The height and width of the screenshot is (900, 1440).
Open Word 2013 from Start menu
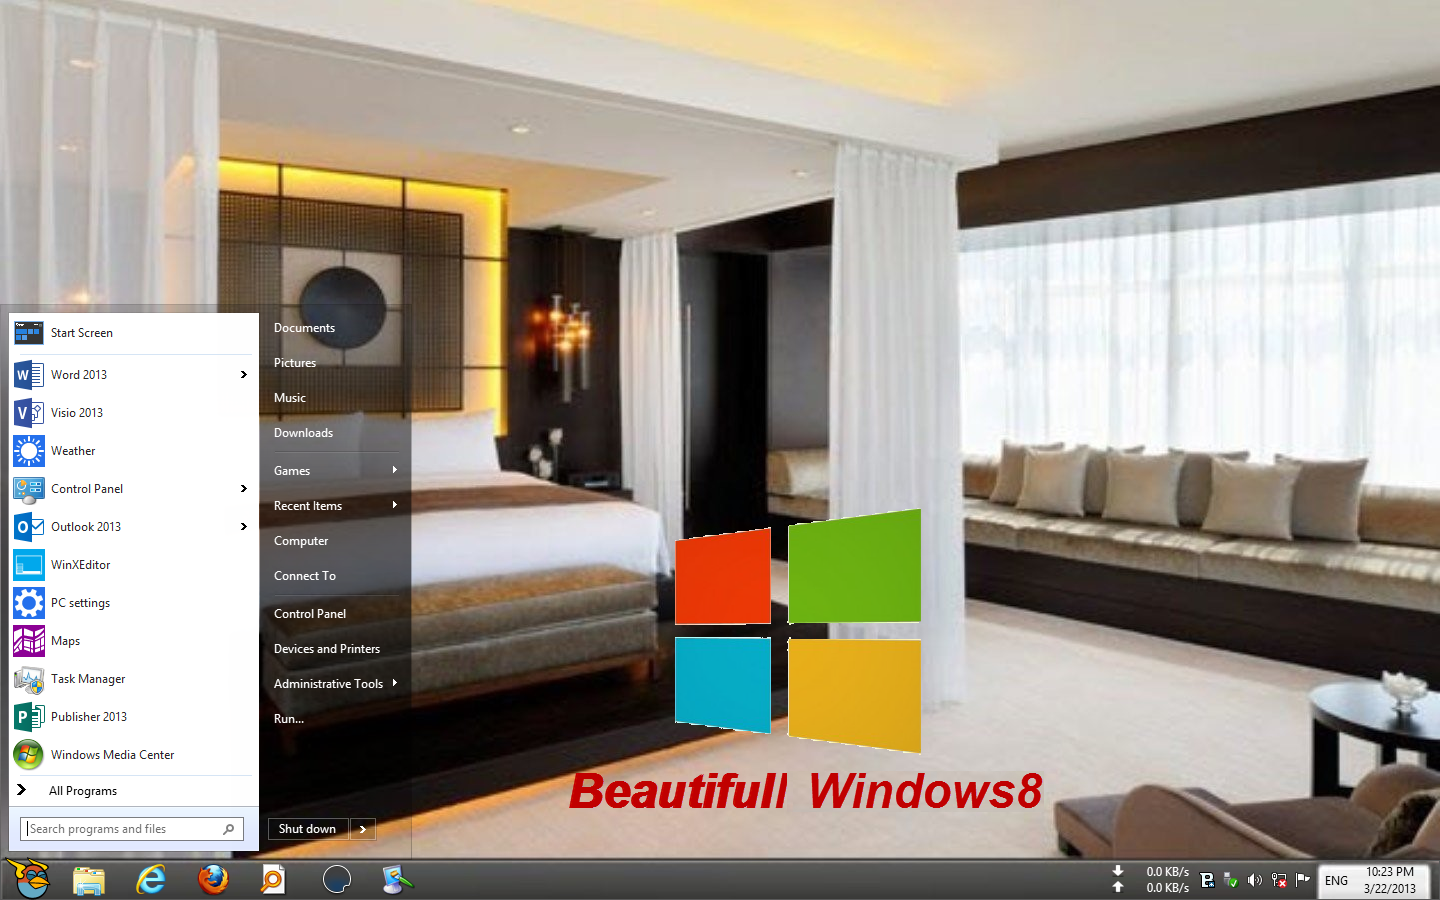point(79,375)
